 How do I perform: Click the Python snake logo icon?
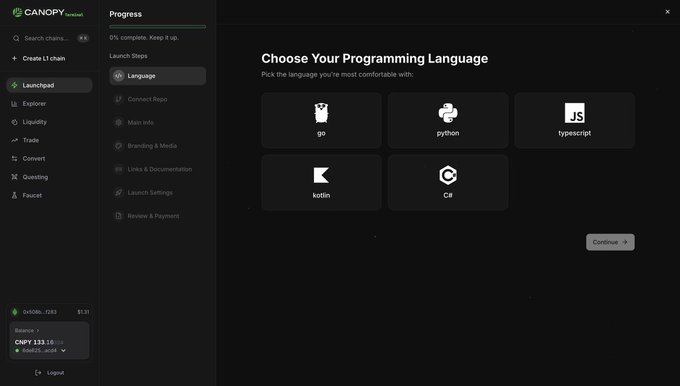click(448, 113)
